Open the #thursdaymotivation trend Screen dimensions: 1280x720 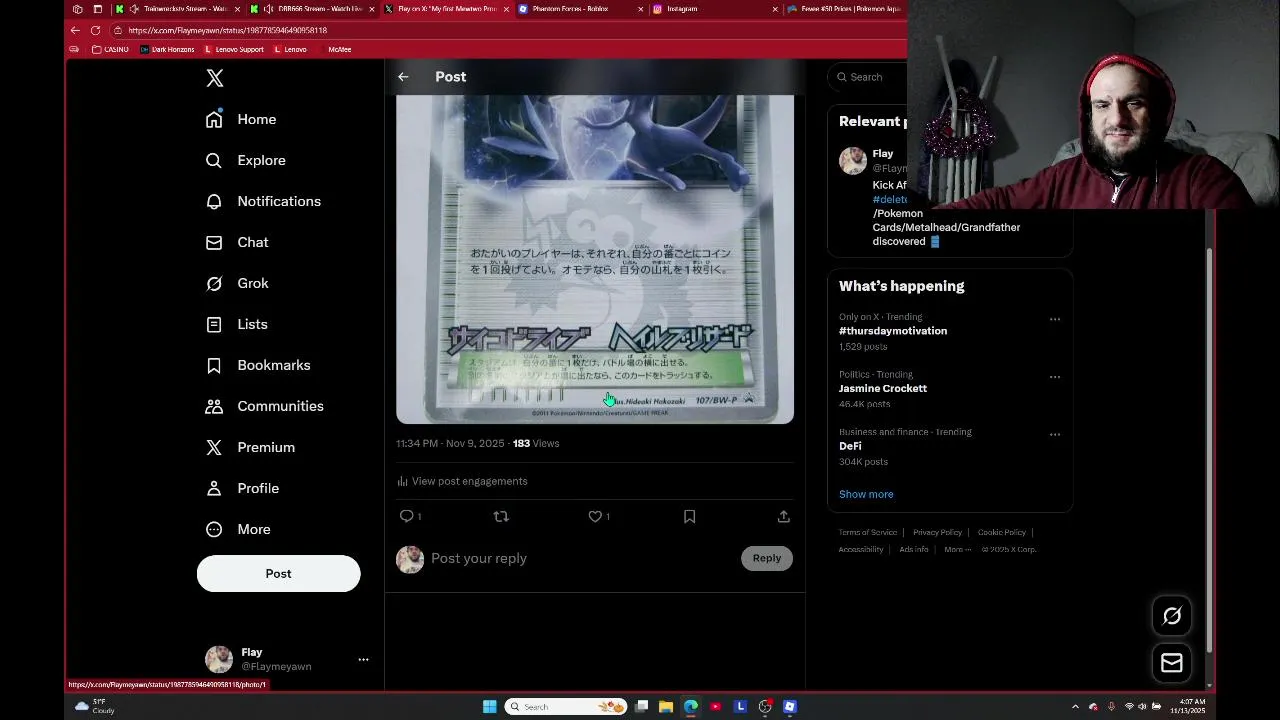click(893, 331)
